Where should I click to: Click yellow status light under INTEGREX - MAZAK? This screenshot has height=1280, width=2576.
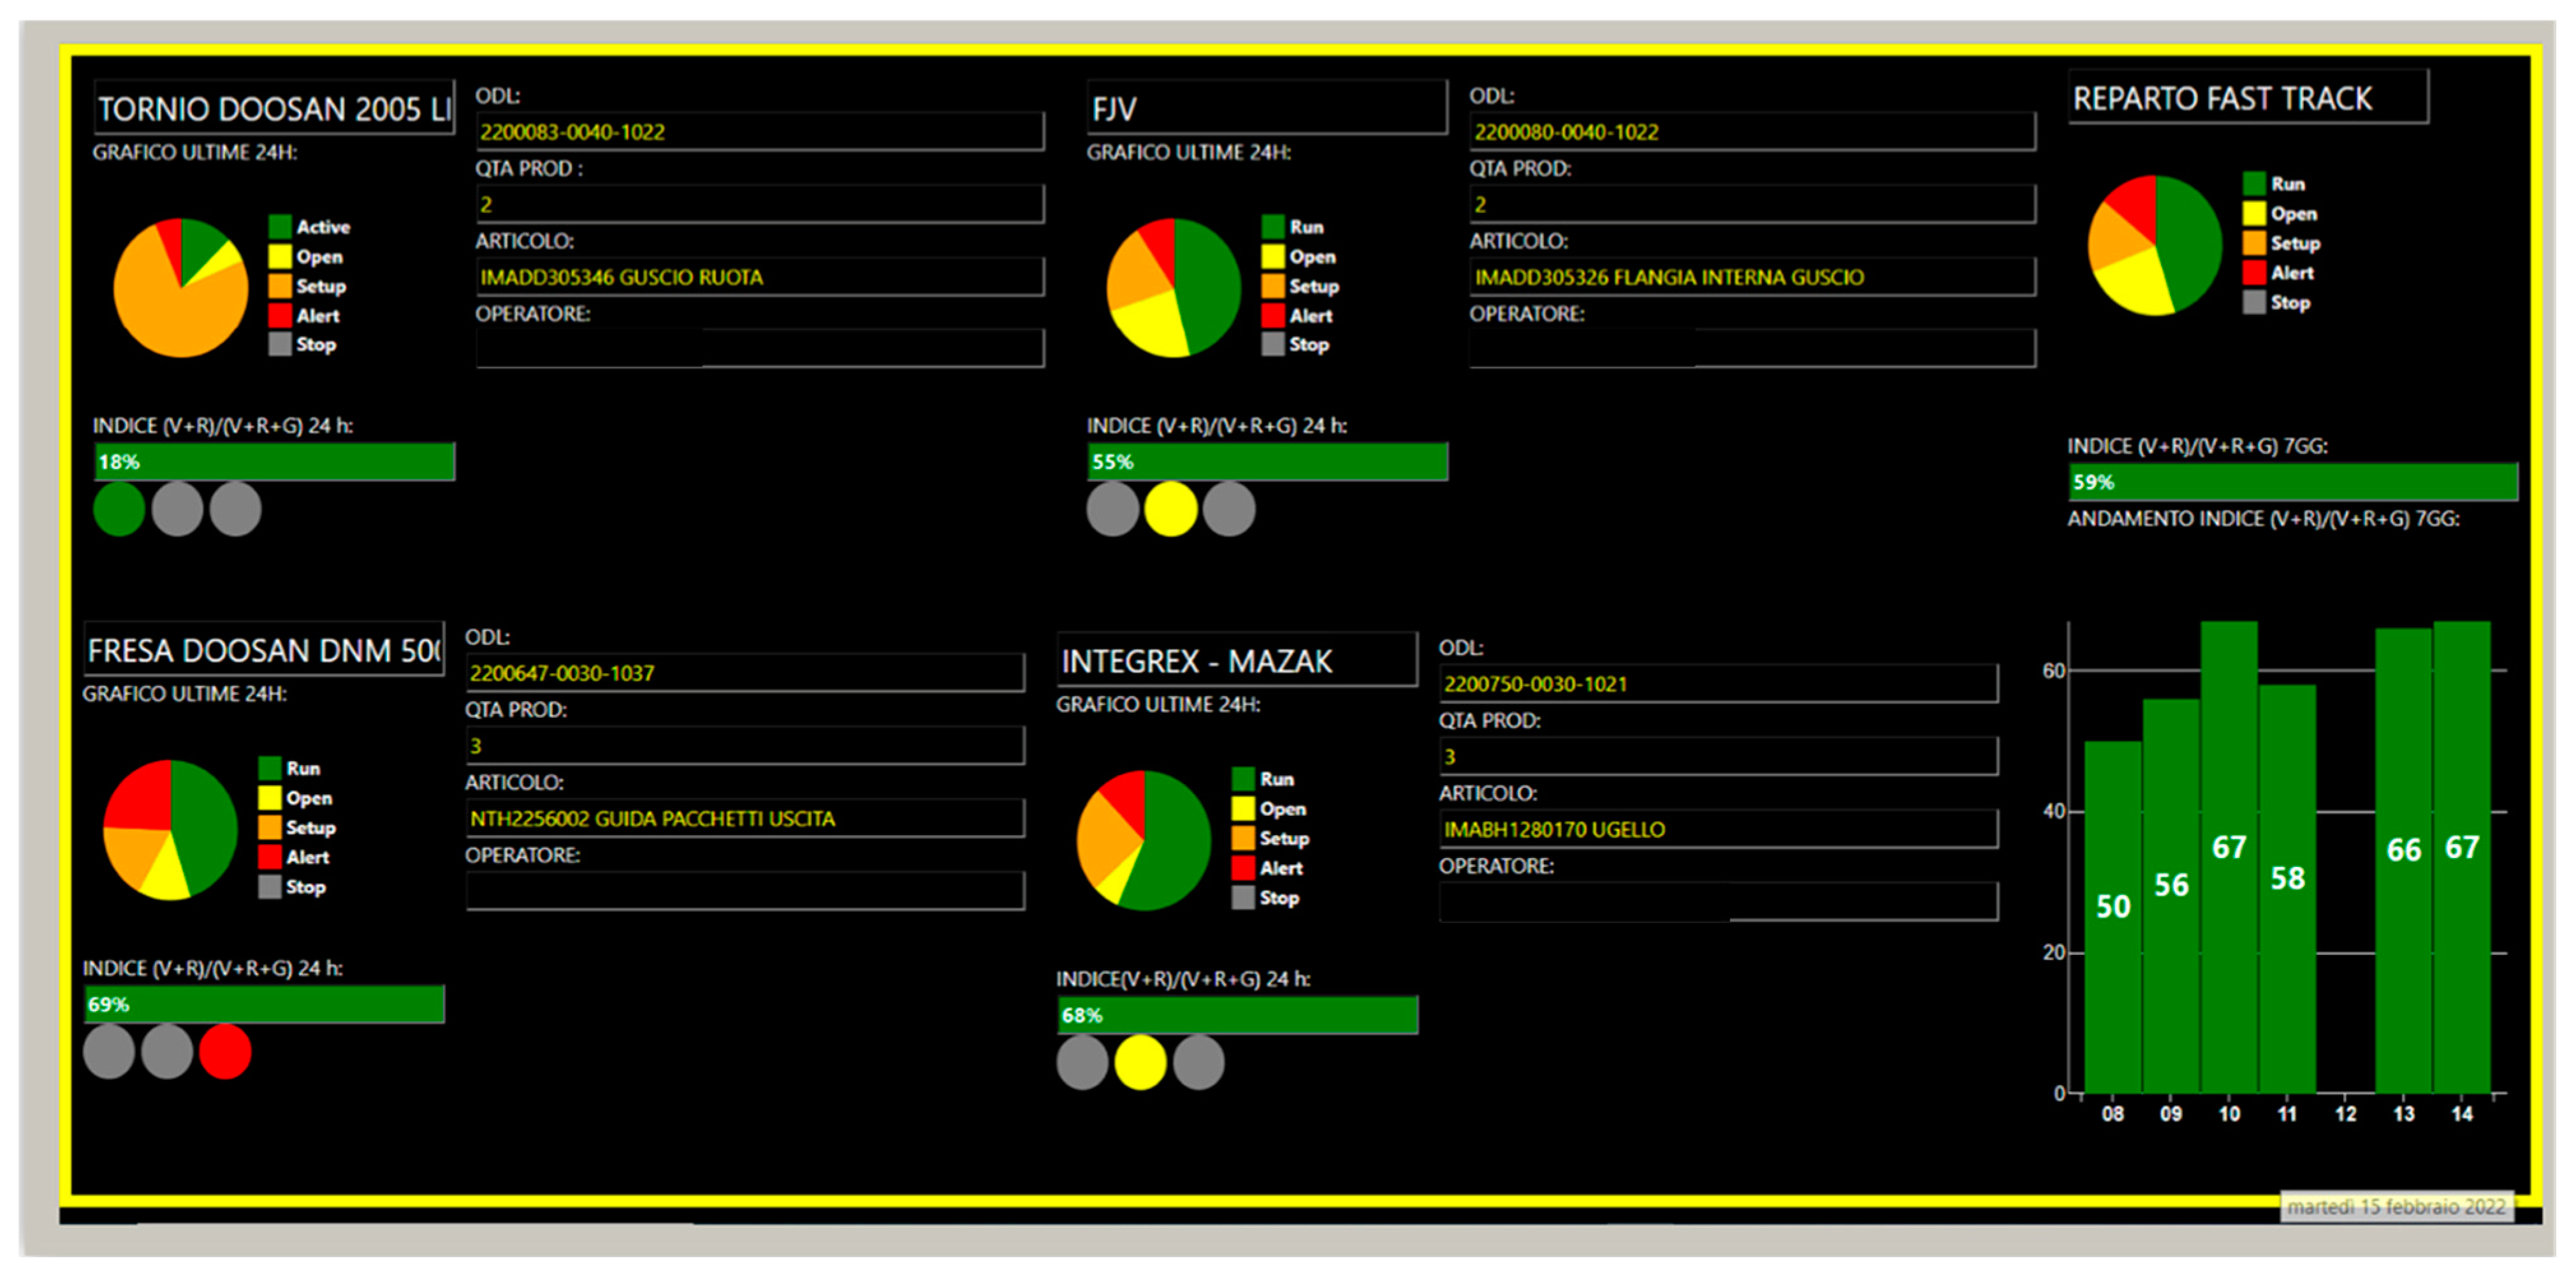tap(1140, 1062)
